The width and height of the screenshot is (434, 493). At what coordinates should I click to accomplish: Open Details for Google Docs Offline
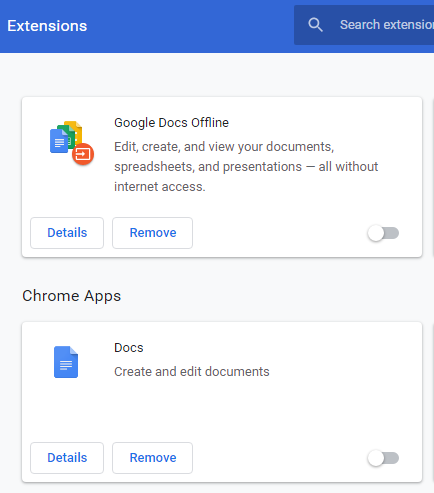(x=67, y=233)
